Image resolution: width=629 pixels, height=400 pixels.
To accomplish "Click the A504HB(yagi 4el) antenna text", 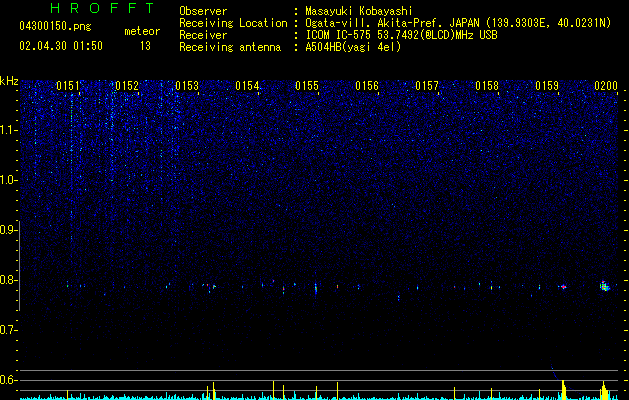I will 353,47.
